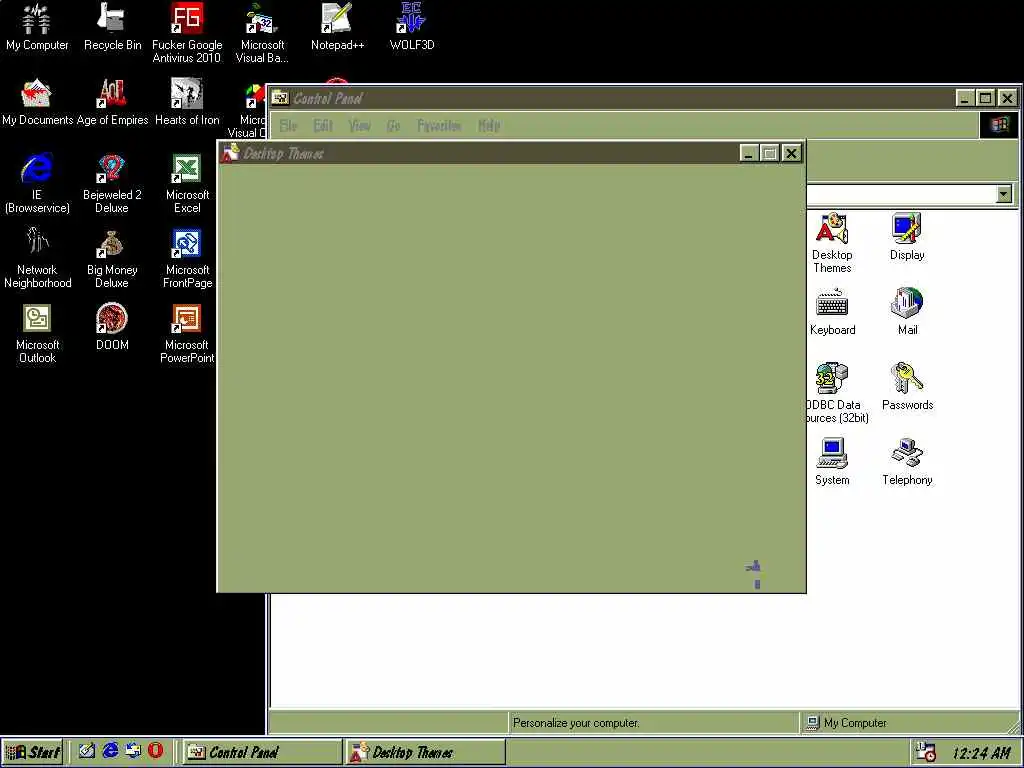Open IE (Browservice) desktop icon

point(37,183)
